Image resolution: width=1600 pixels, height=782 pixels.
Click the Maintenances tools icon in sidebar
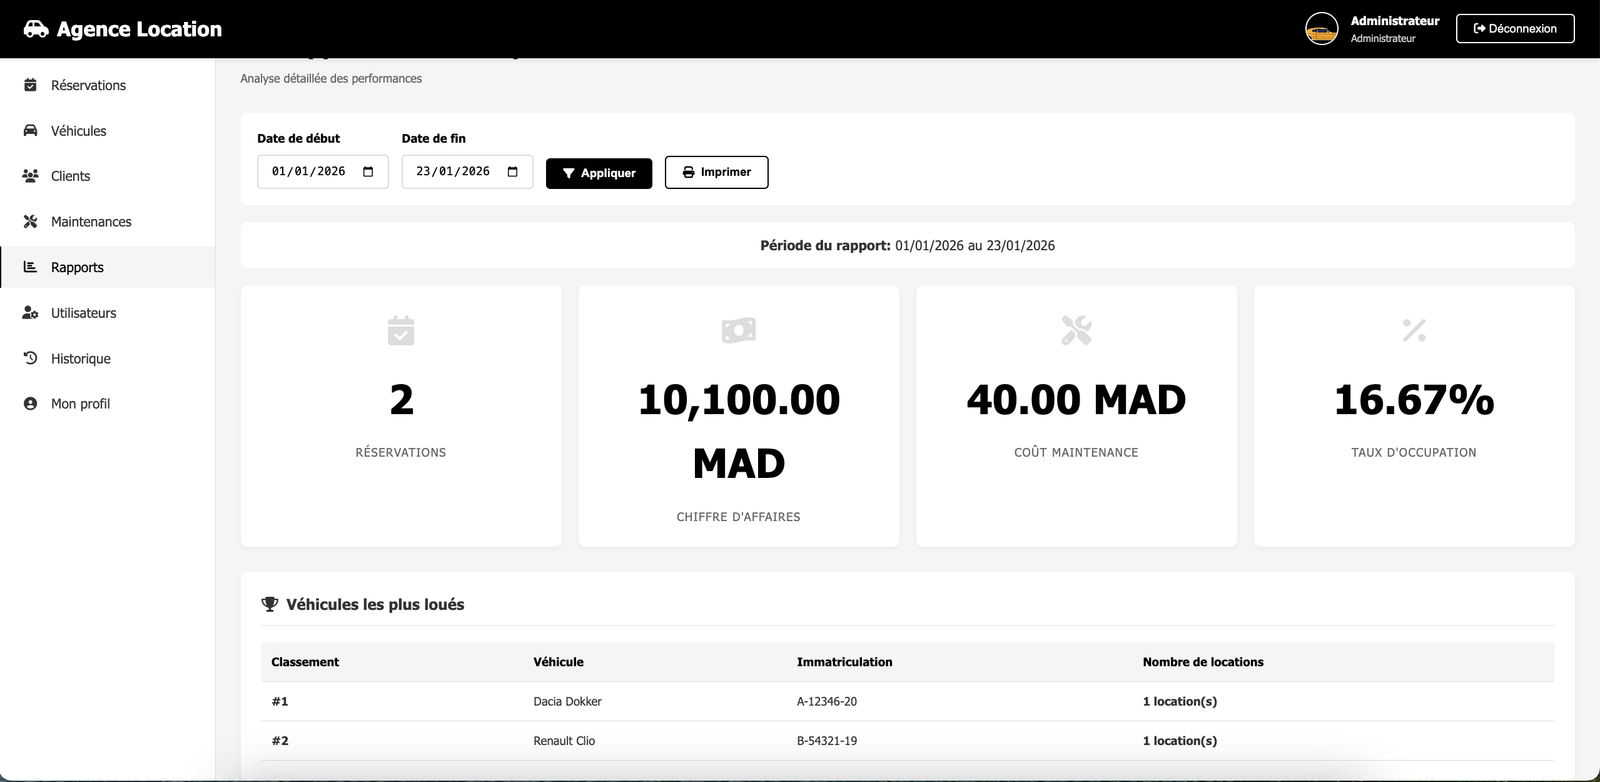tap(30, 222)
